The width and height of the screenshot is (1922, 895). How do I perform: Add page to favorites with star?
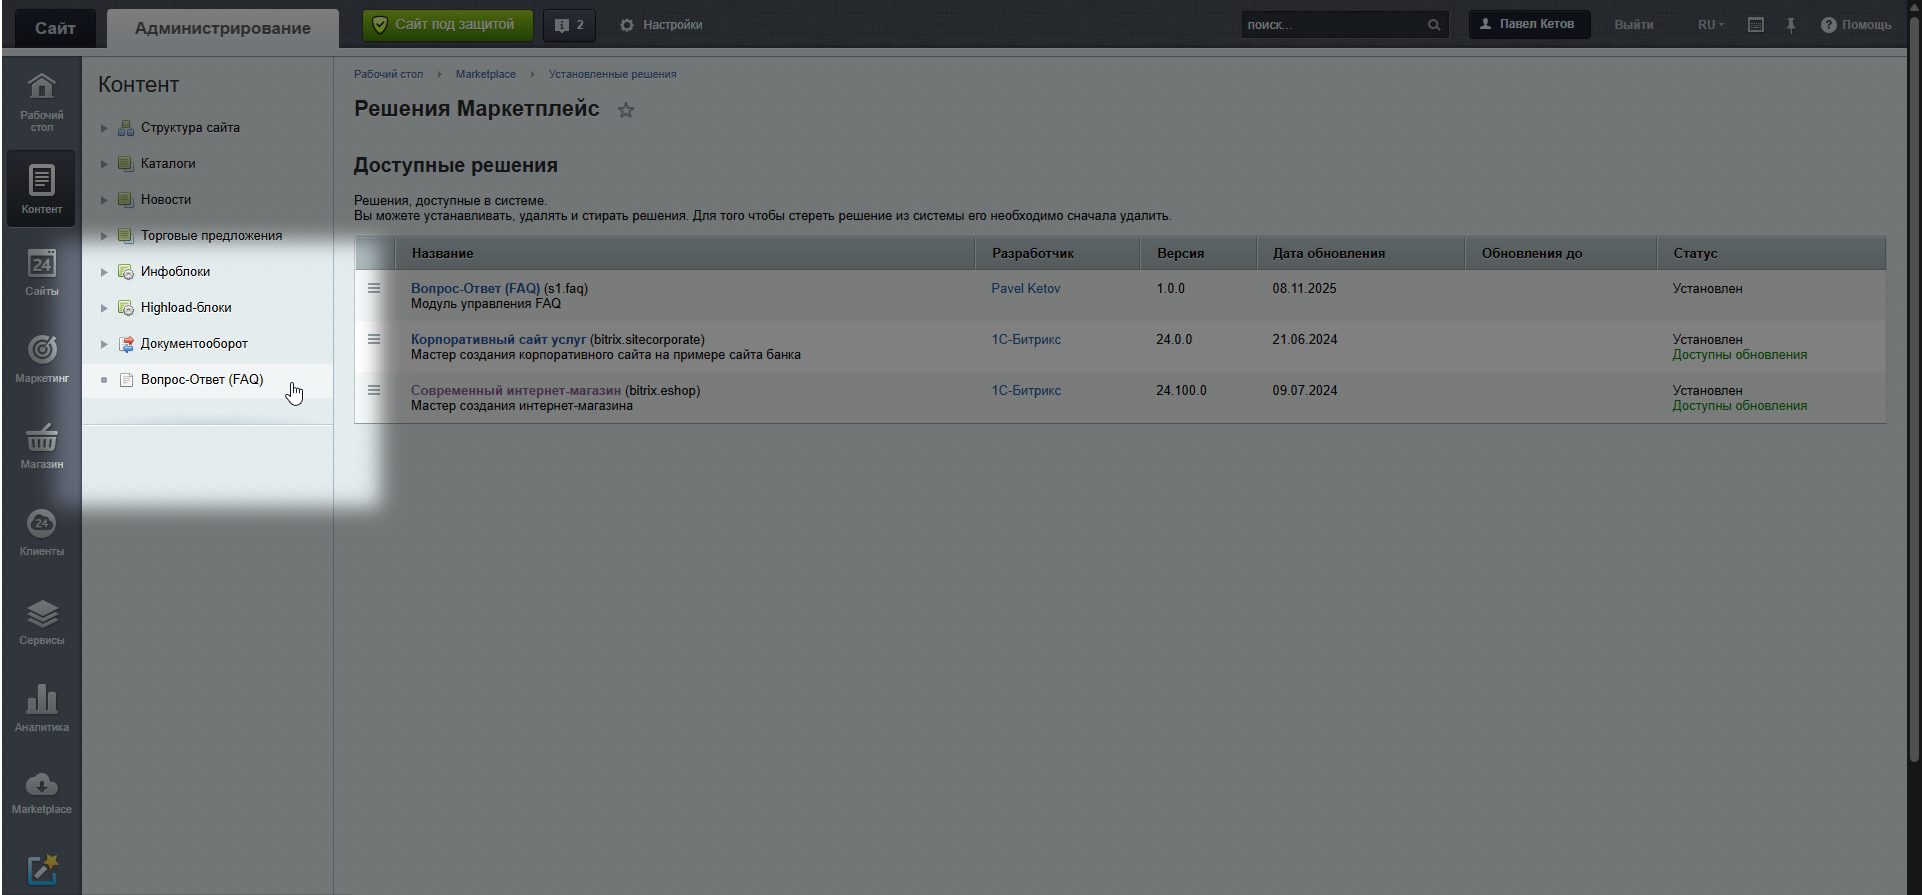(x=626, y=110)
